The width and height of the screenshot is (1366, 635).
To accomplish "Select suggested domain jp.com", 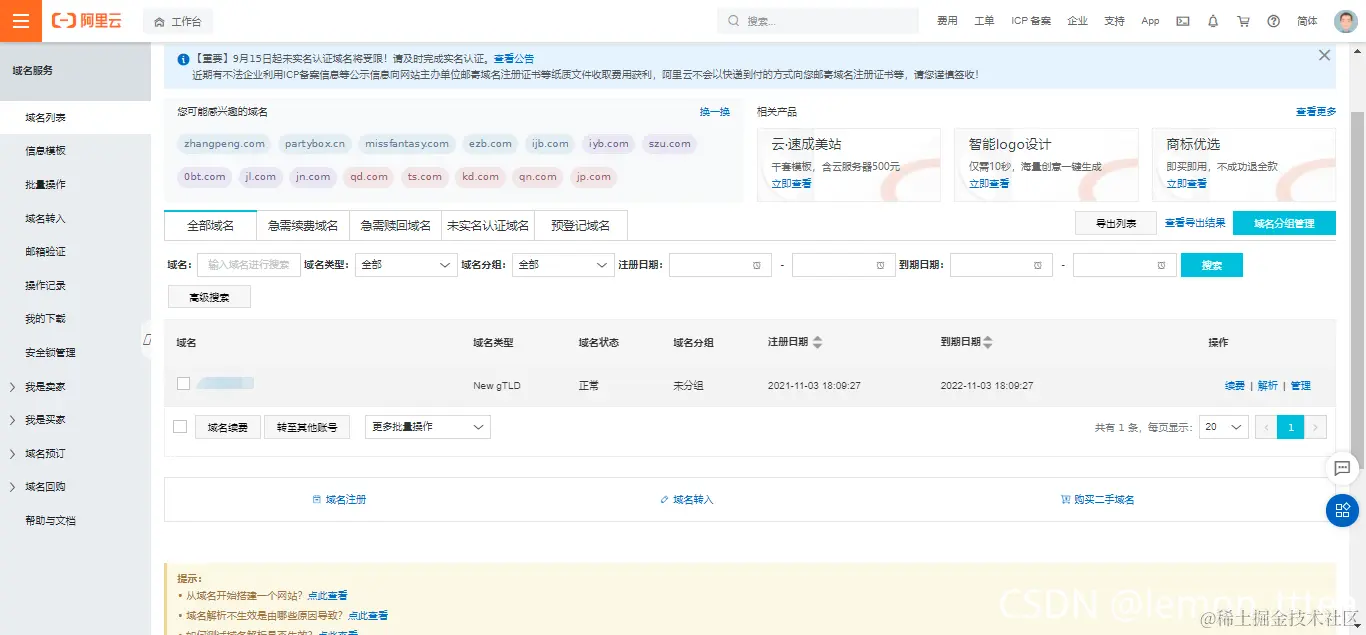I will (x=593, y=177).
